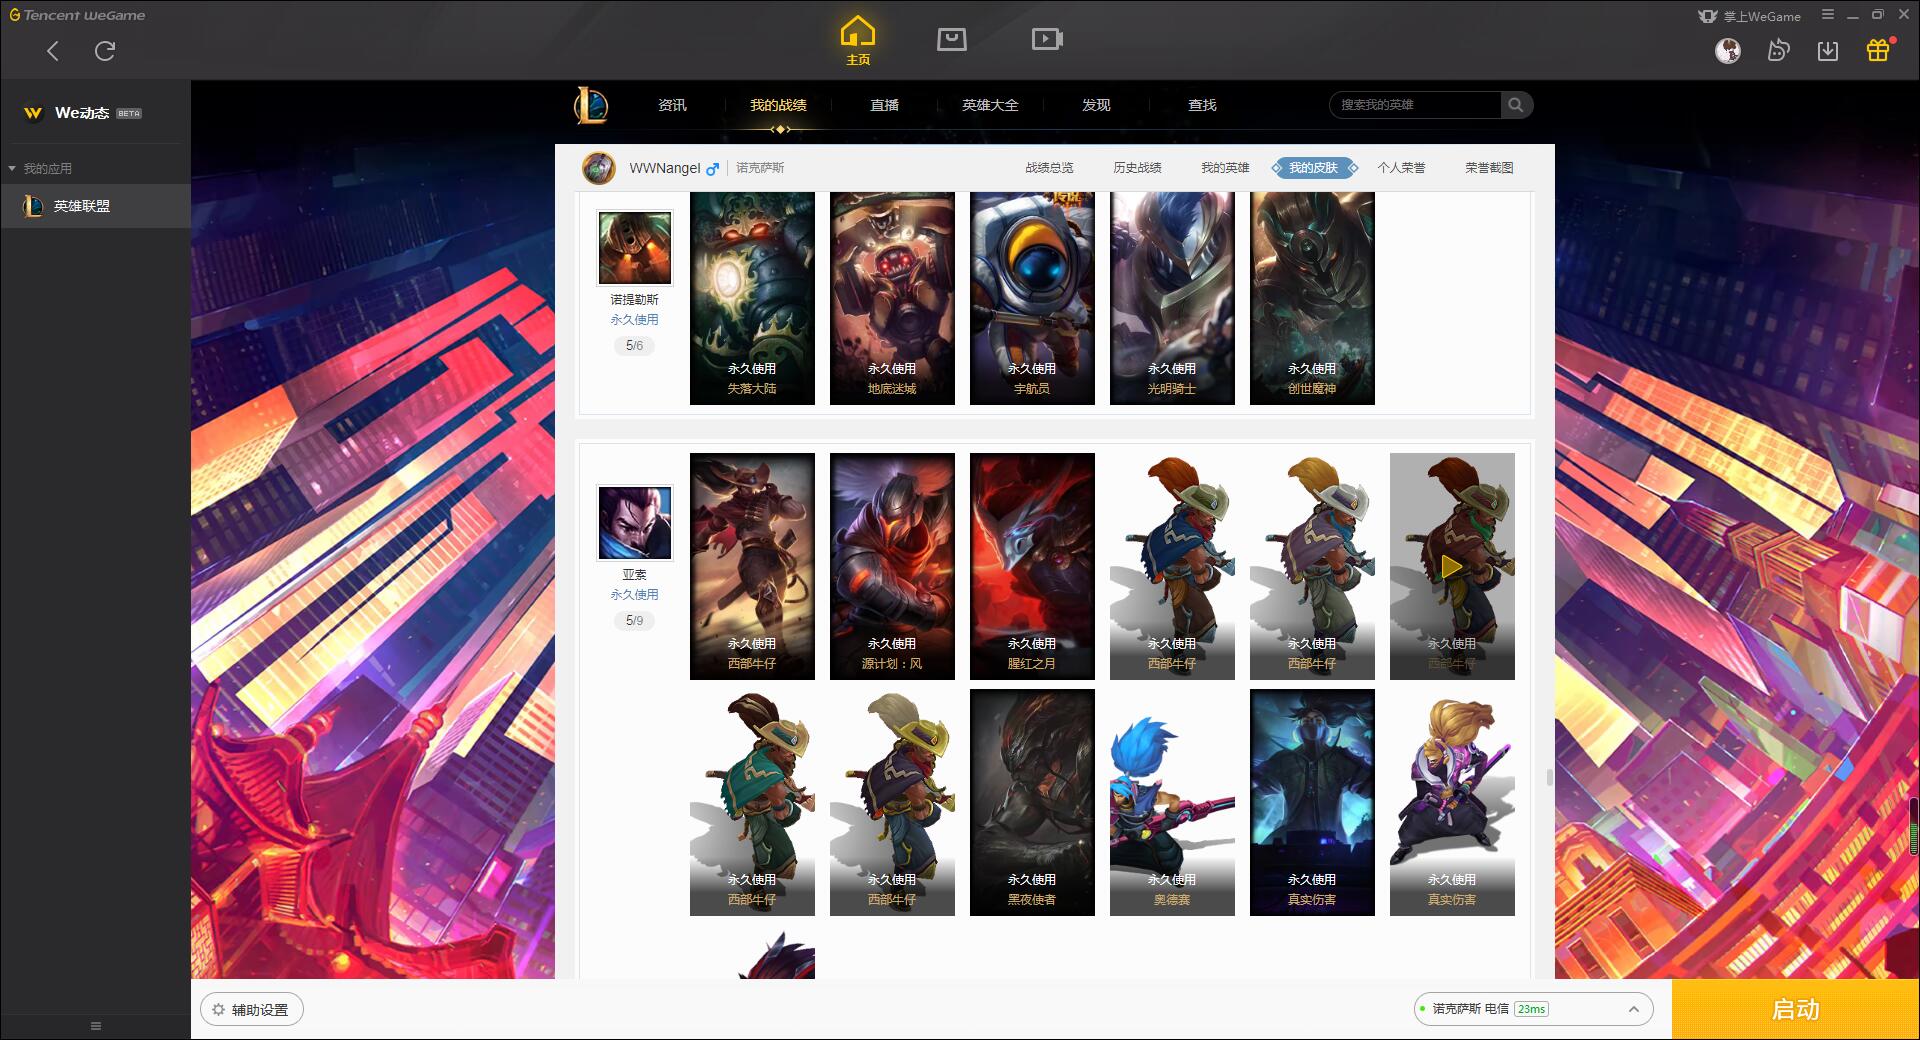
Task: Select the 我的皮肤 sub-tab
Action: (1314, 168)
